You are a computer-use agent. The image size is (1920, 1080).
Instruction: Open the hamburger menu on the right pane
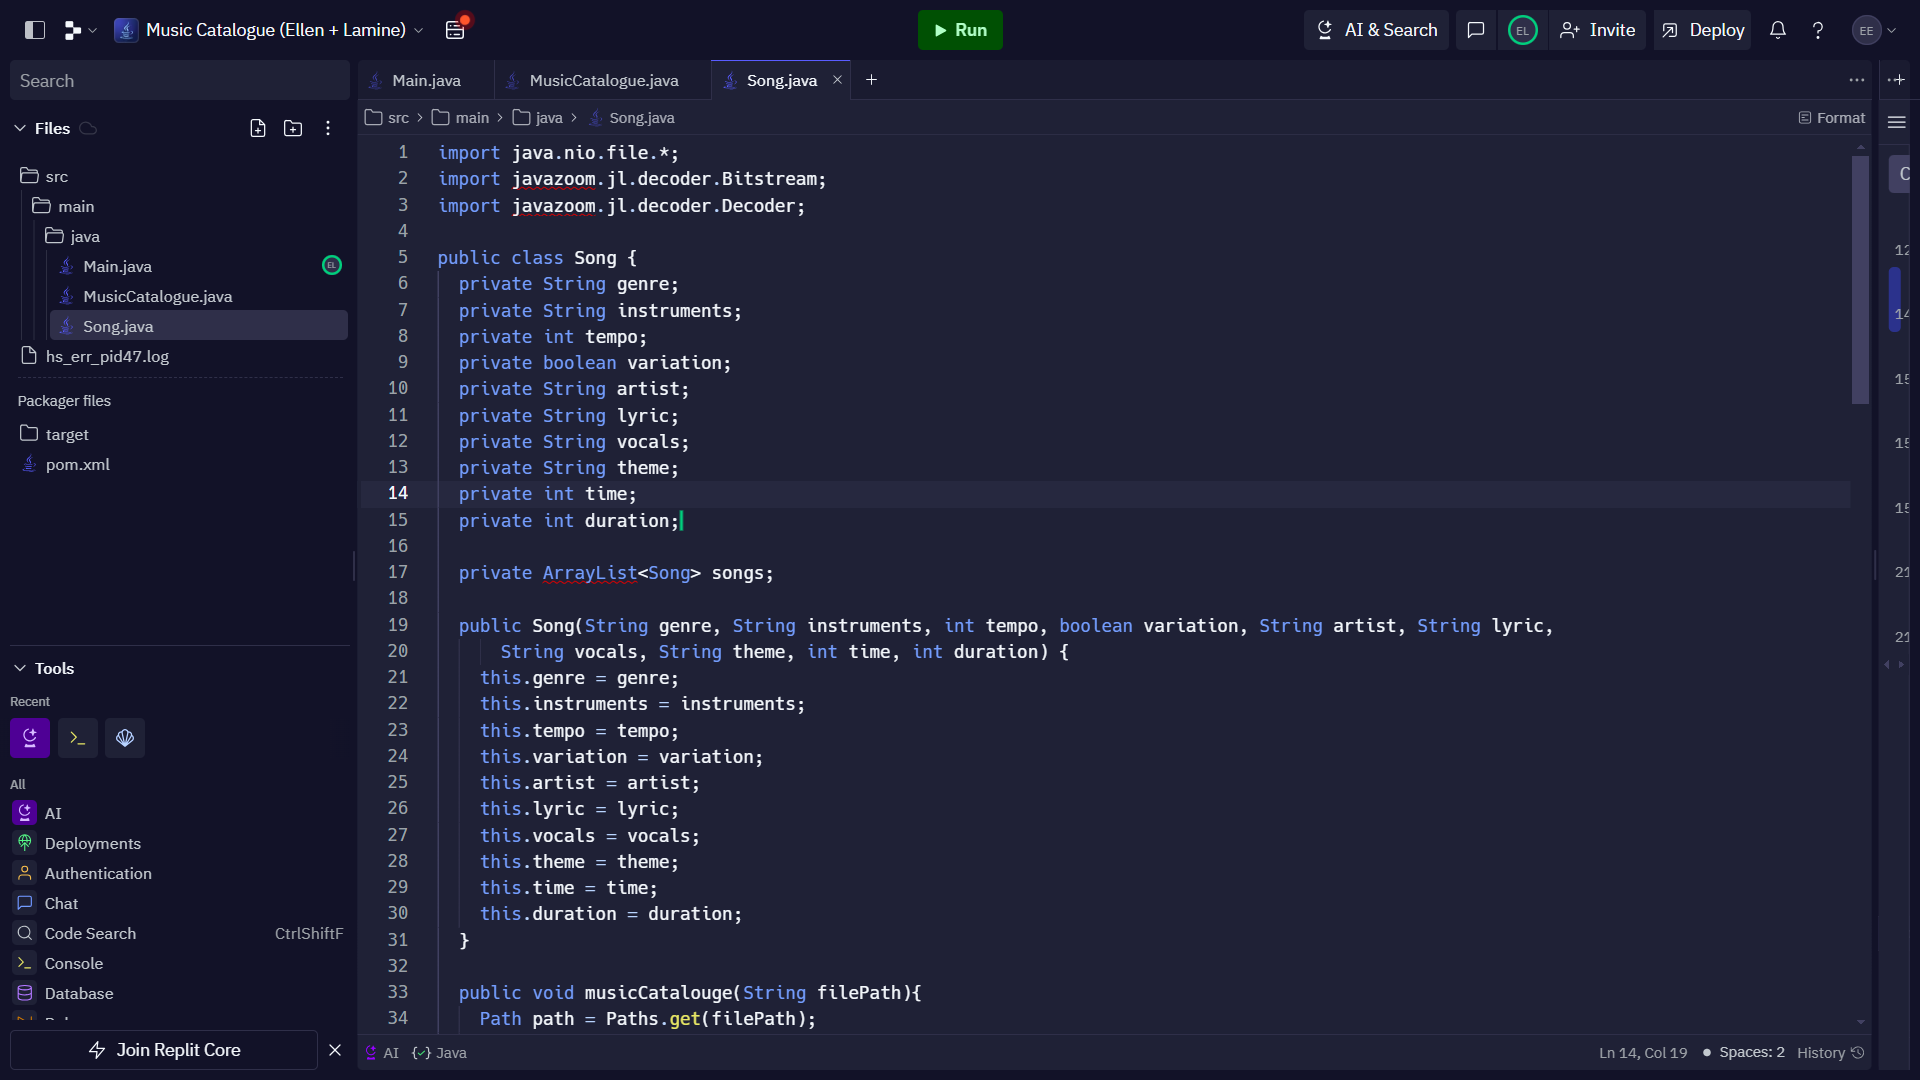coord(1898,122)
